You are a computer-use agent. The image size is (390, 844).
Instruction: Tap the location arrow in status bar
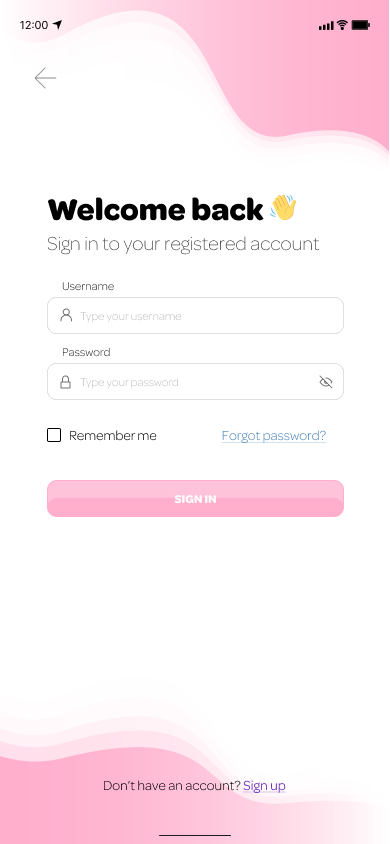(58, 25)
